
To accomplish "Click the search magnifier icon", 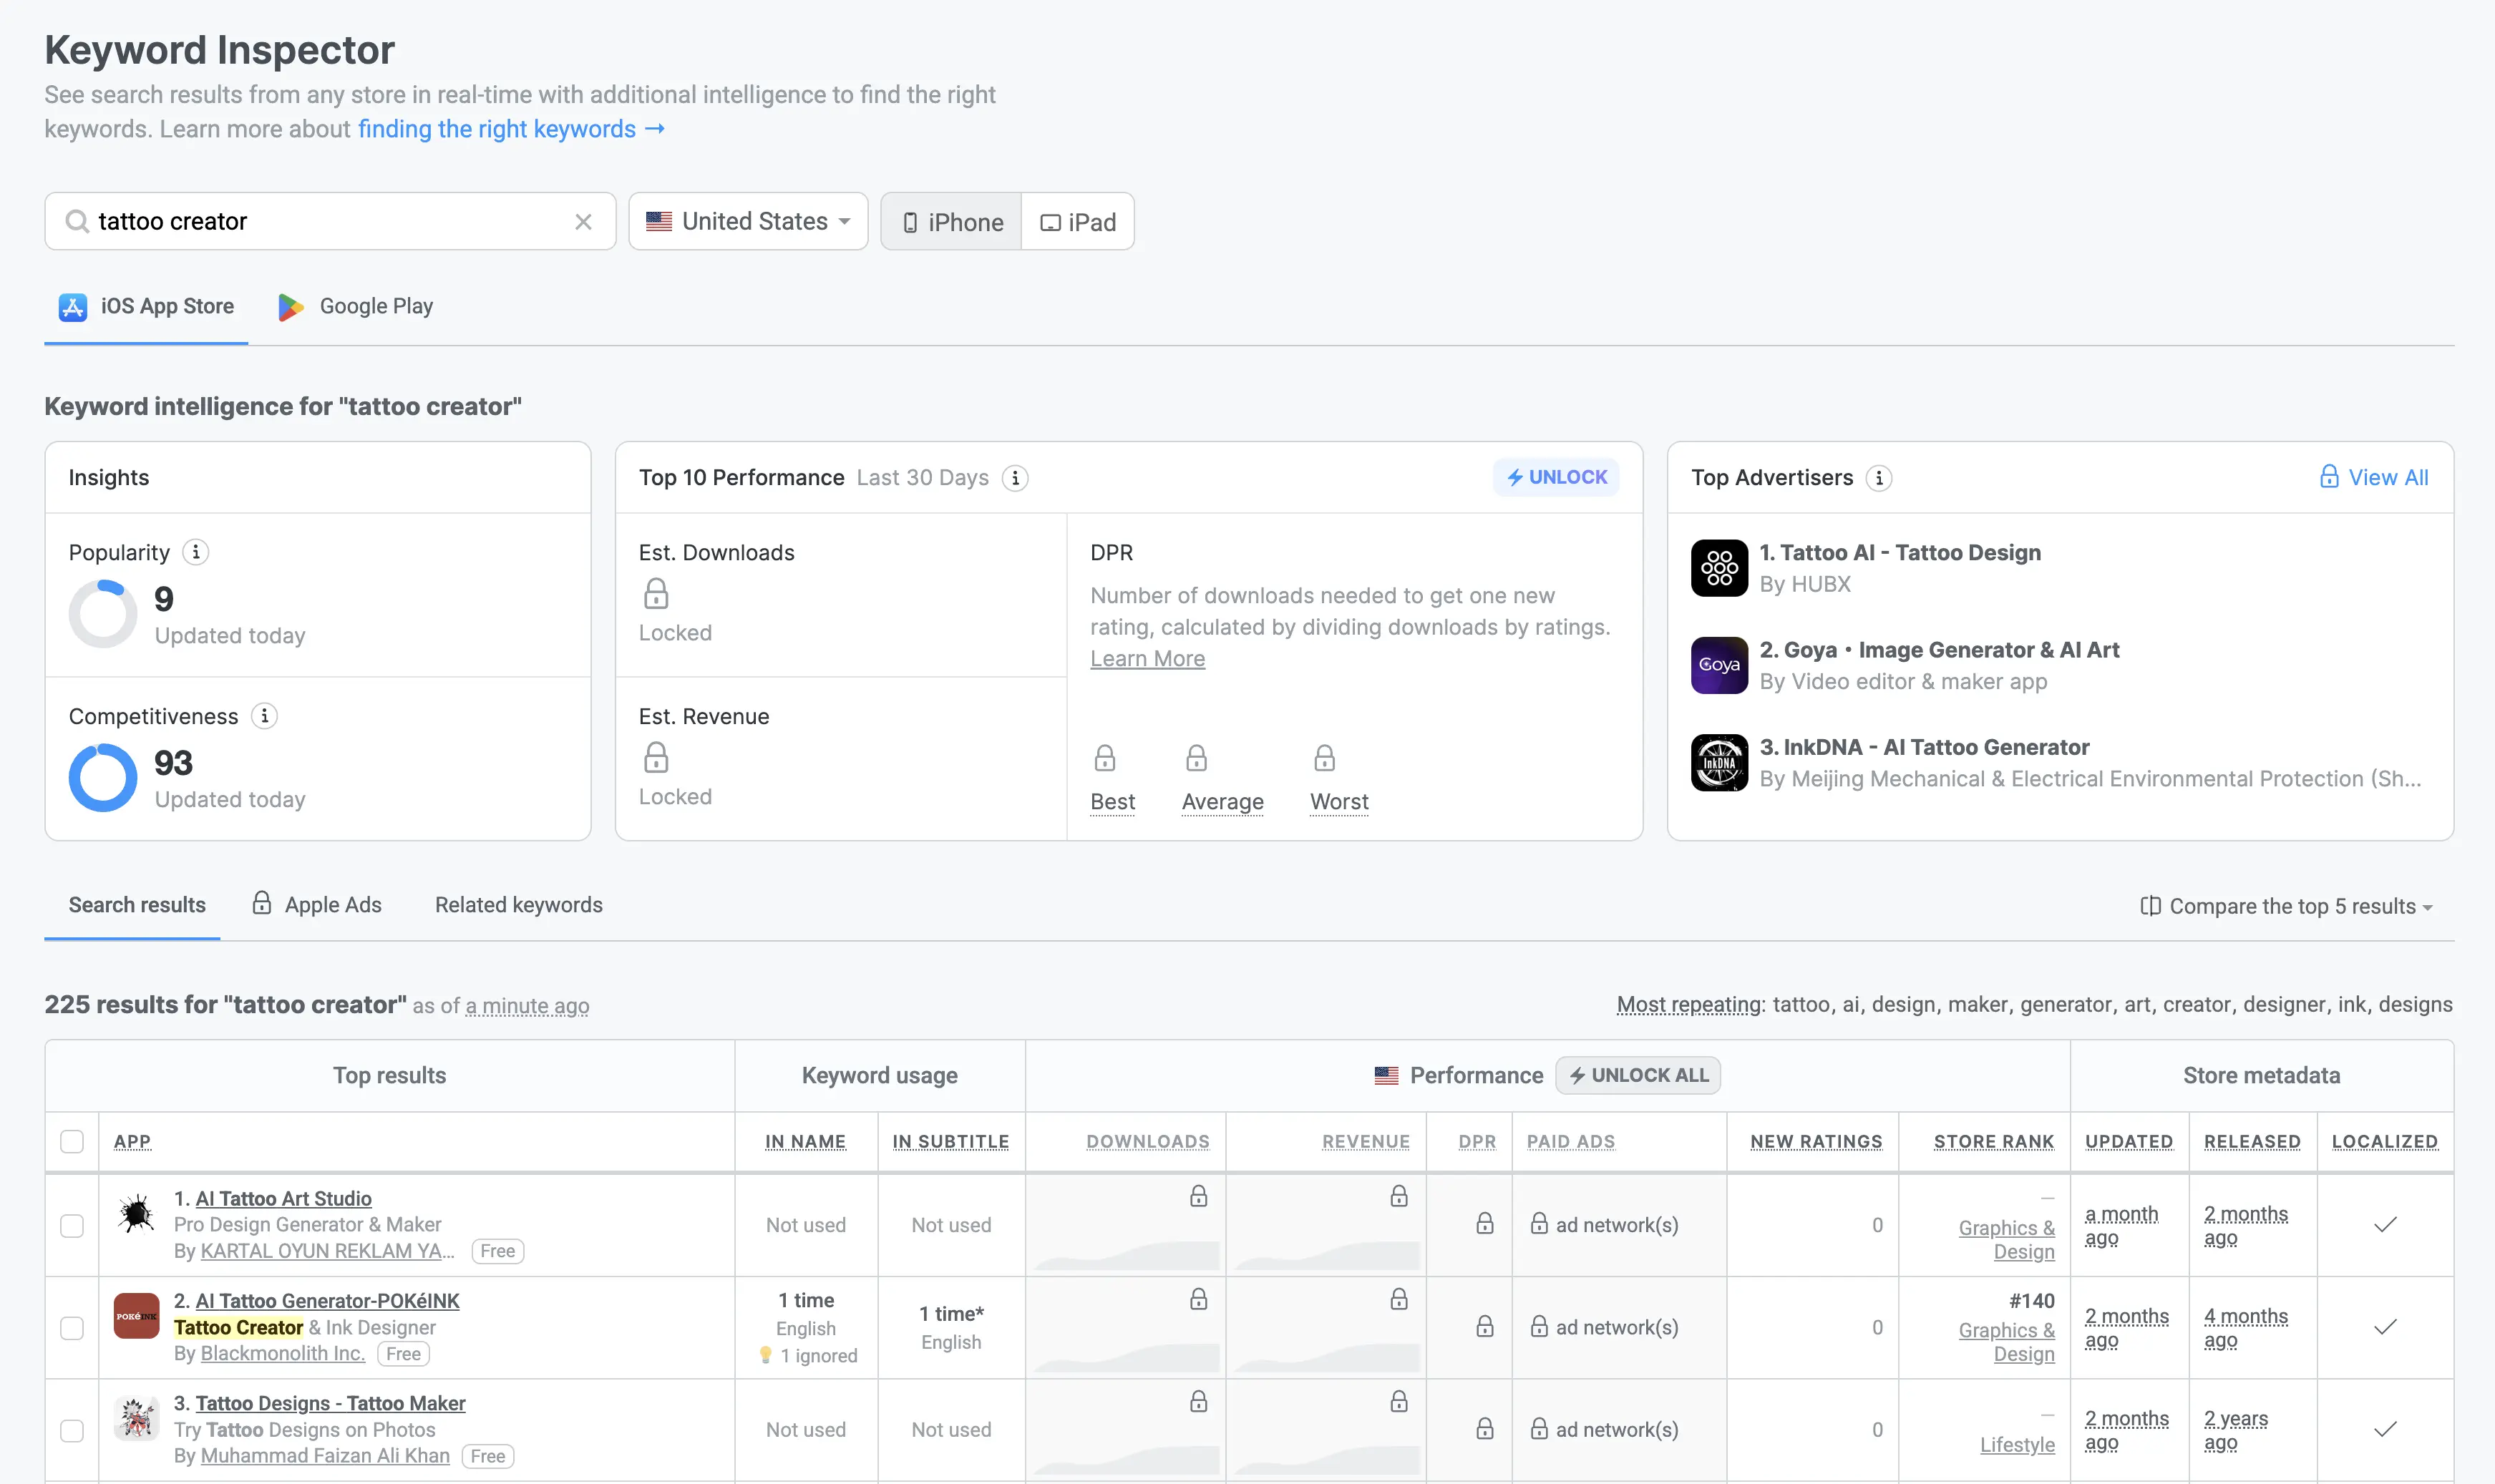I will tap(78, 221).
